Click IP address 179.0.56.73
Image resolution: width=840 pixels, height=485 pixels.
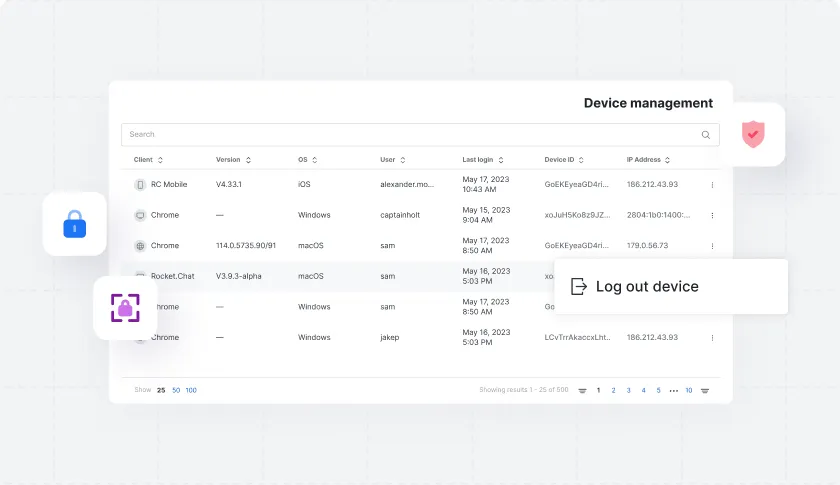647,245
